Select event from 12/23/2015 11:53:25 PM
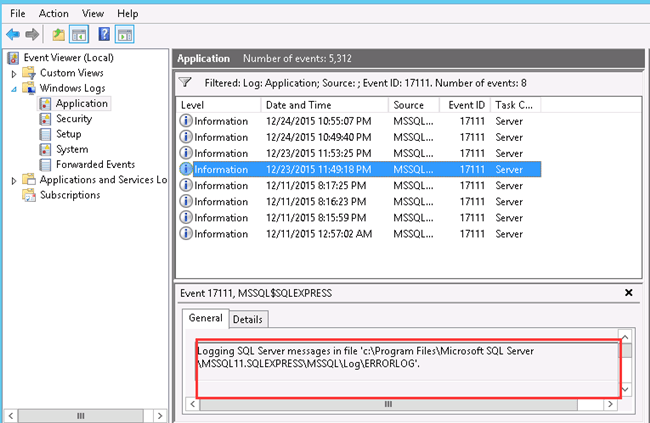This screenshot has width=650, height=423. pyautogui.click(x=359, y=153)
